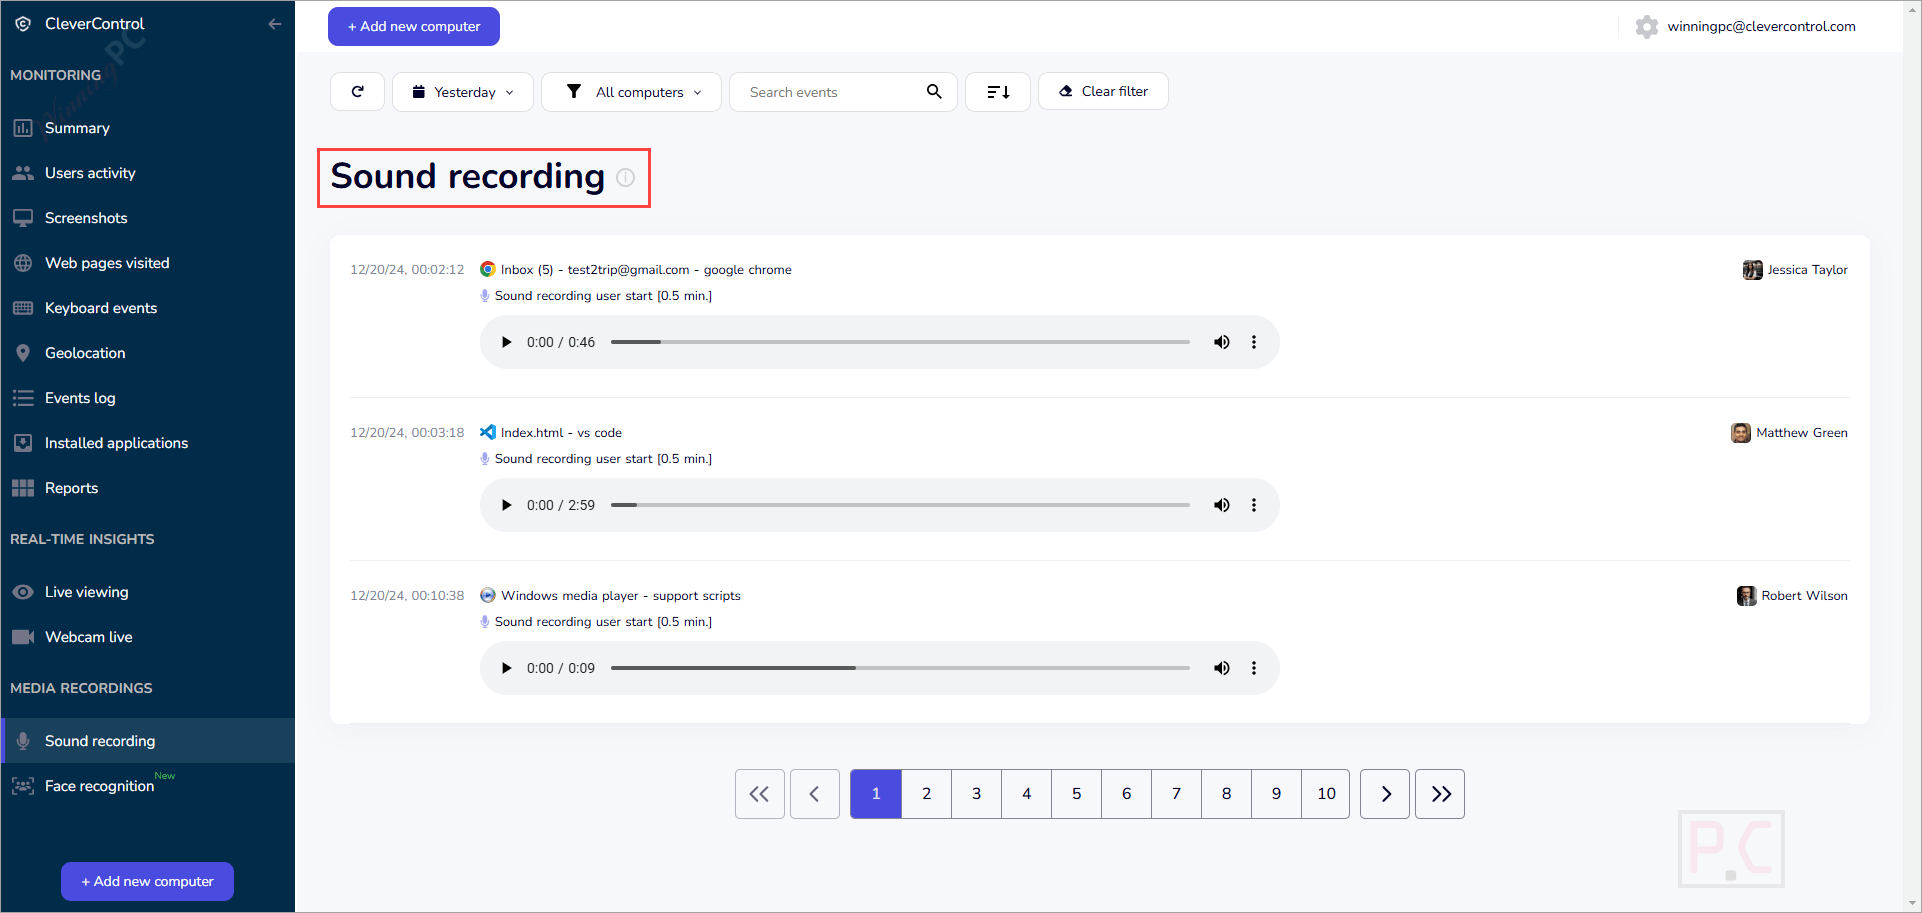
Task: Click Inbox (5) google chrome event title
Action: [646, 270]
